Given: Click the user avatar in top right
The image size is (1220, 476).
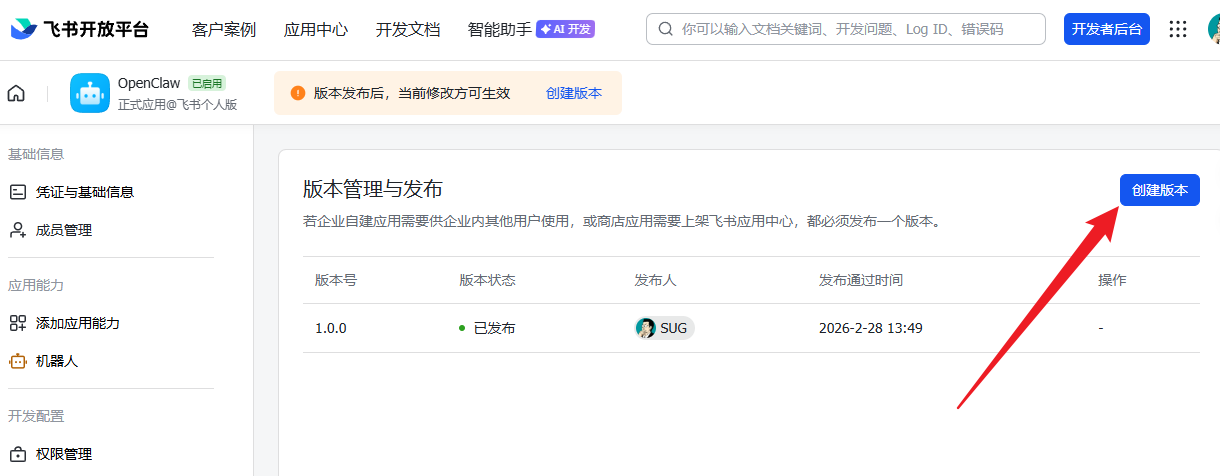Looking at the screenshot, I should [x=1212, y=29].
